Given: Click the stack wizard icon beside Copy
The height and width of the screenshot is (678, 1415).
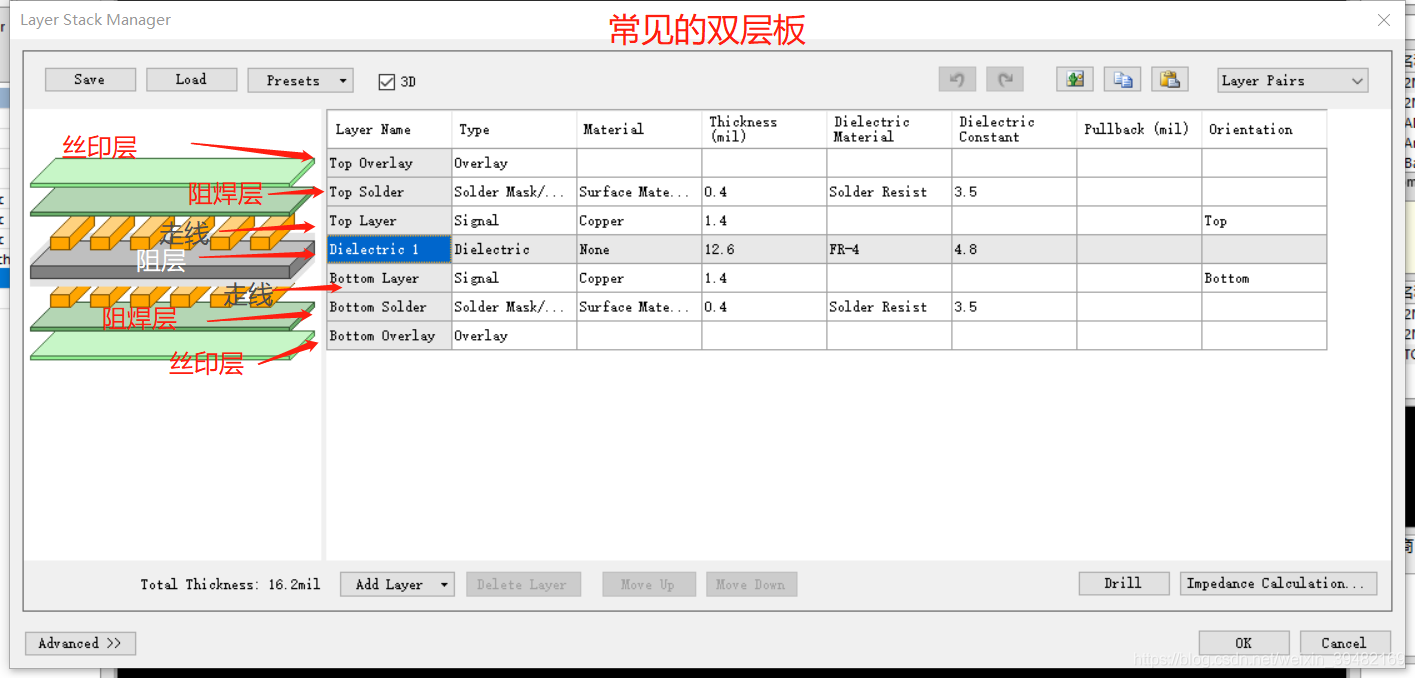Looking at the screenshot, I should [x=1074, y=78].
